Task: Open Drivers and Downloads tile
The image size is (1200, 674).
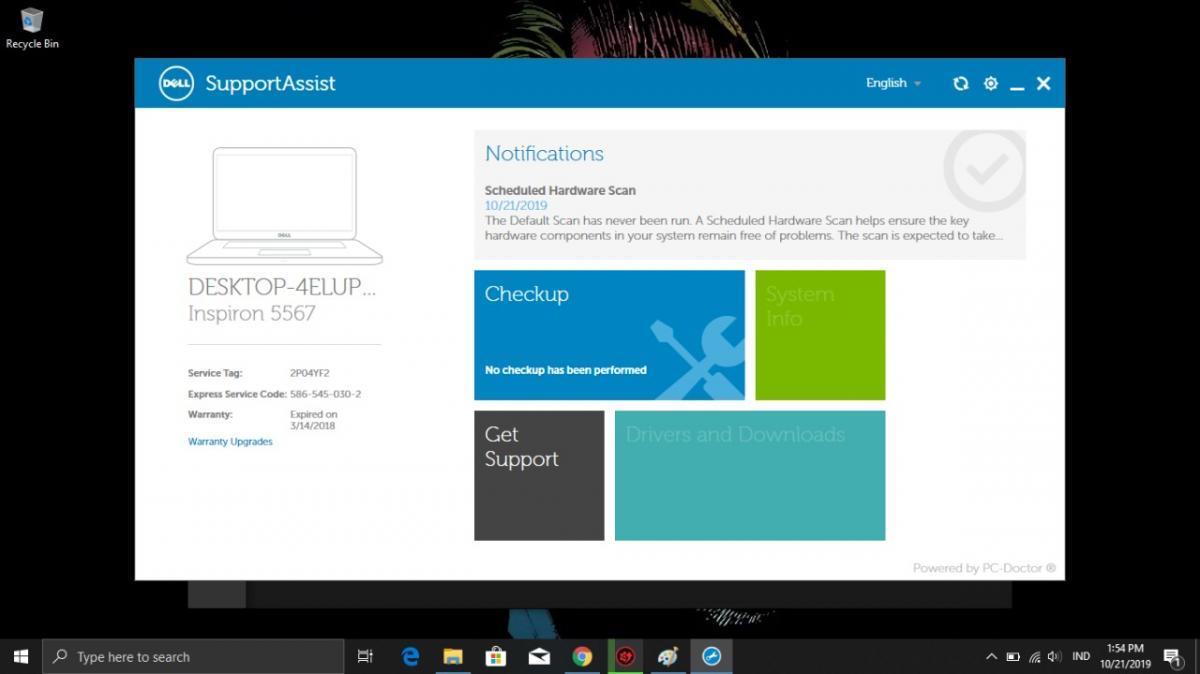Action: click(749, 475)
